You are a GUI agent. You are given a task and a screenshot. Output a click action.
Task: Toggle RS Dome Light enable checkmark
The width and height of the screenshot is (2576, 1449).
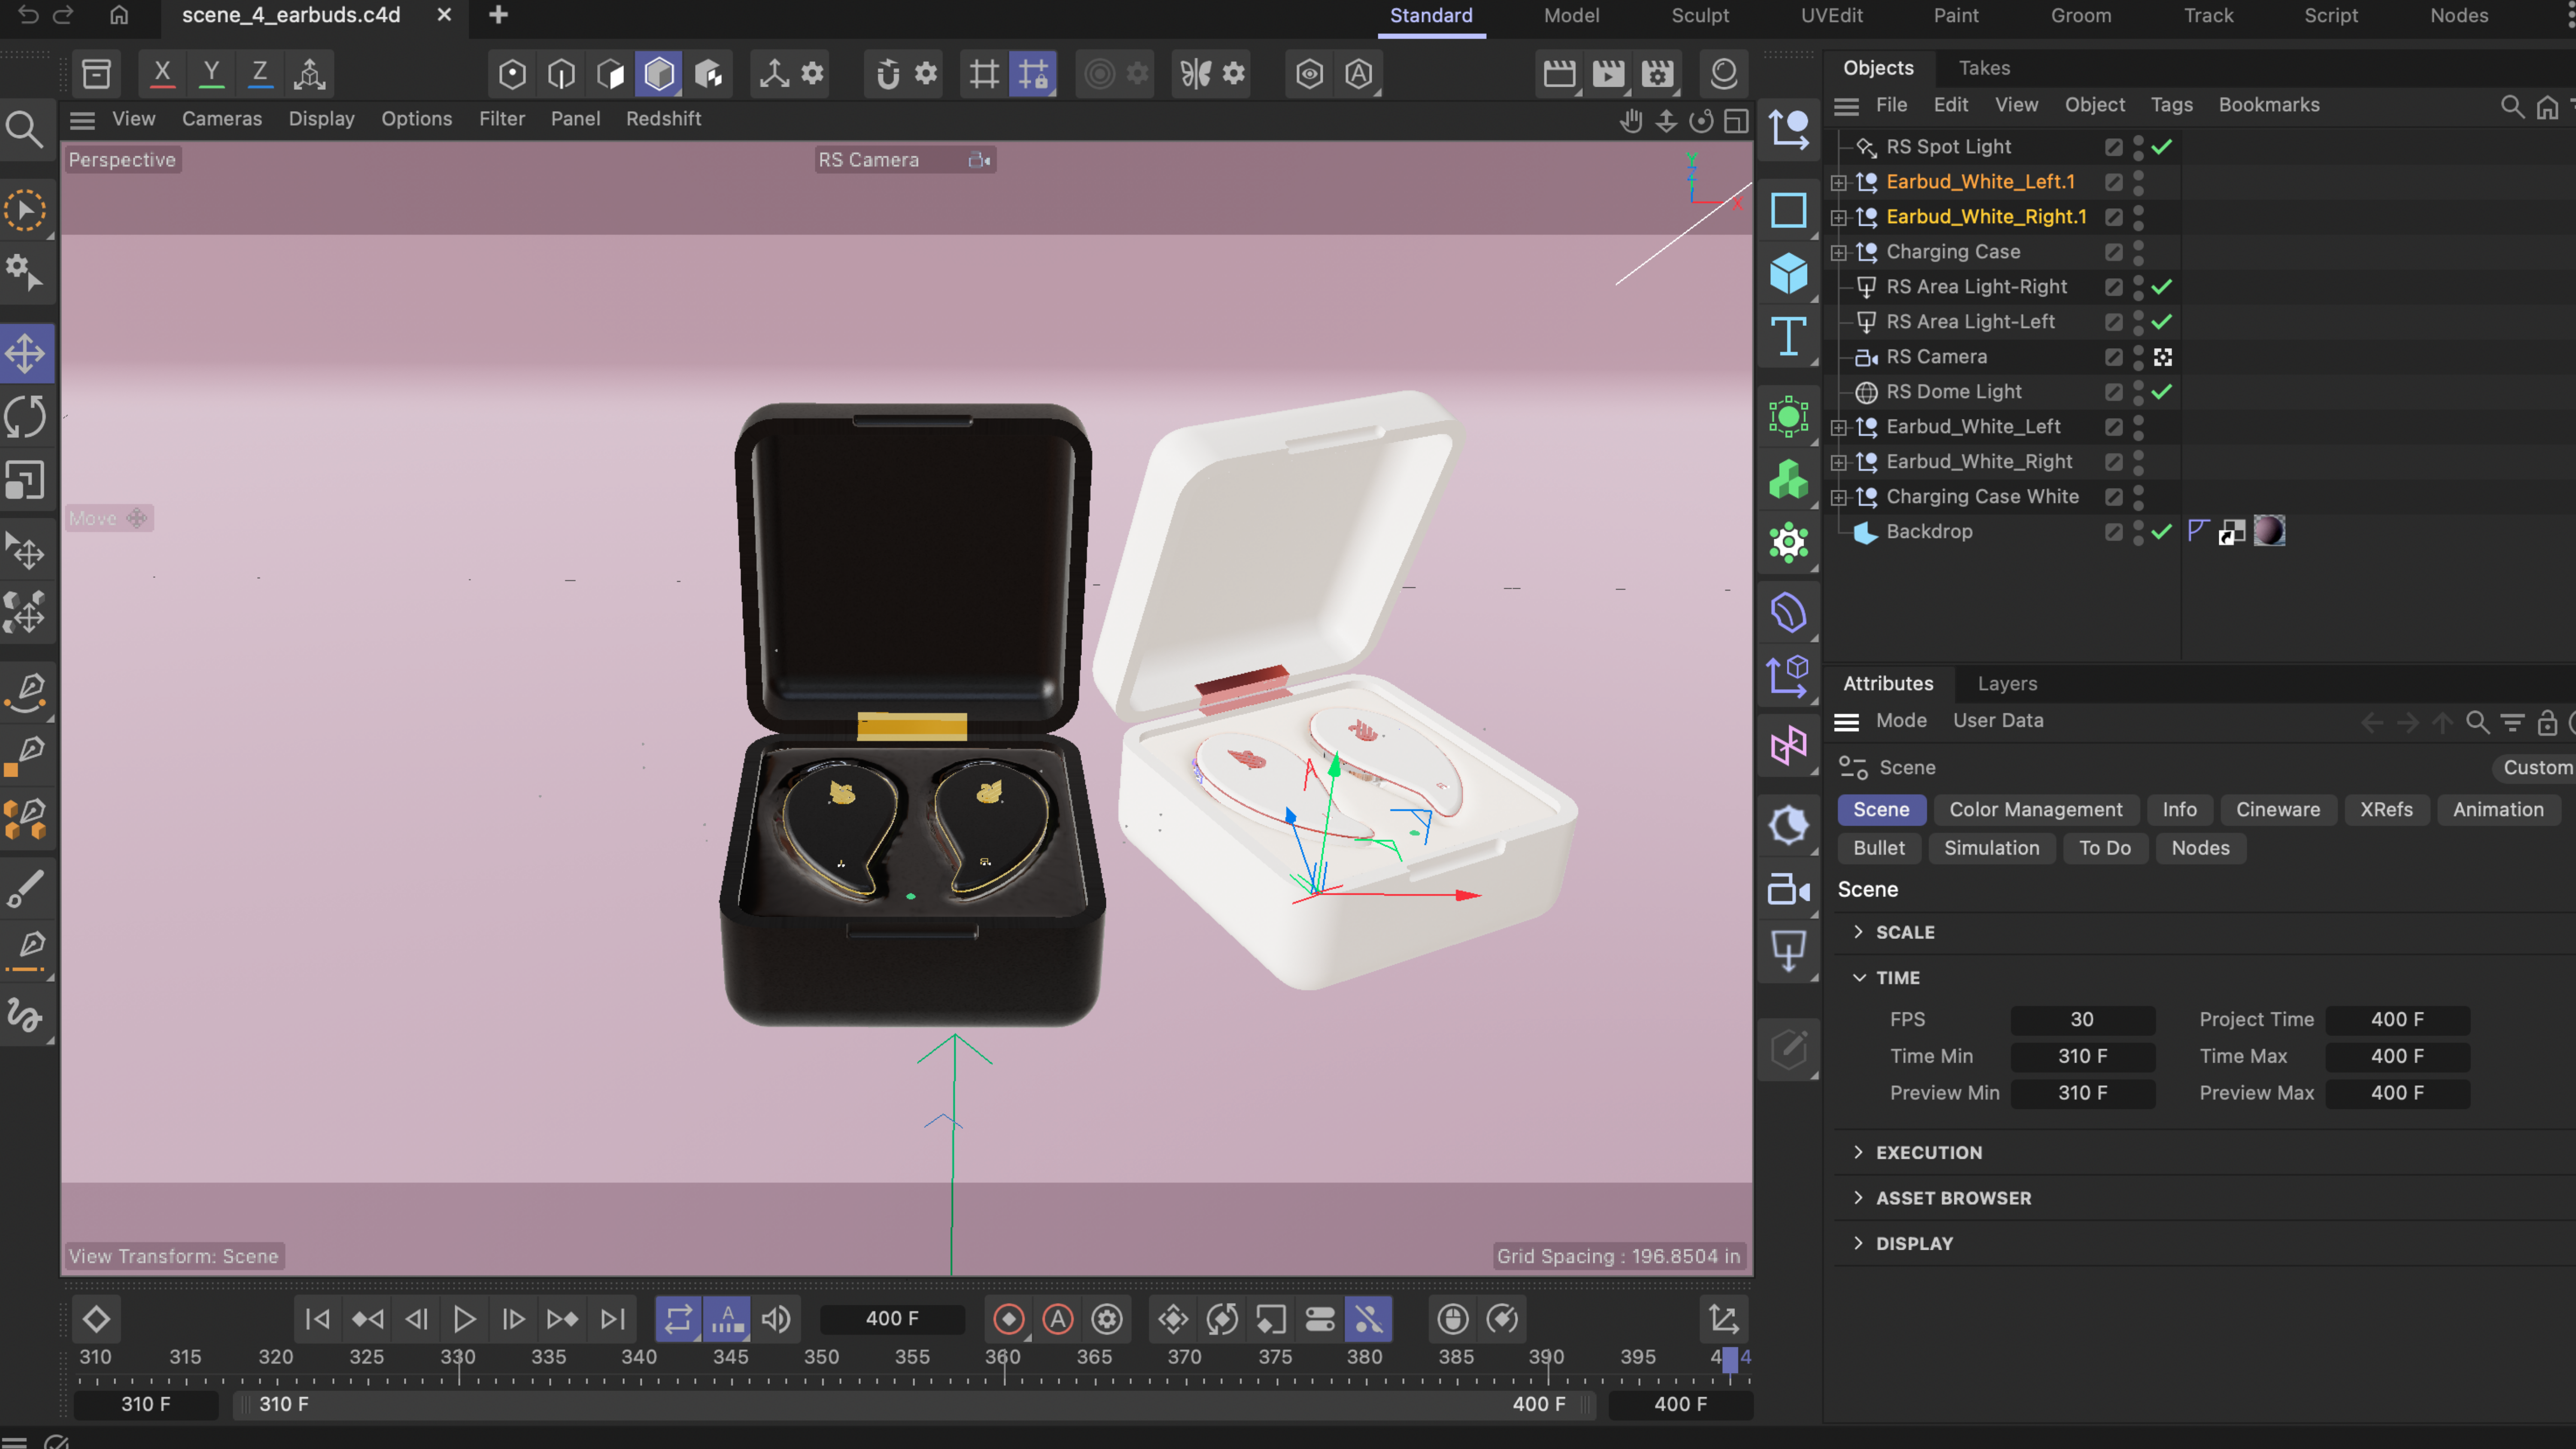[x=2162, y=392]
